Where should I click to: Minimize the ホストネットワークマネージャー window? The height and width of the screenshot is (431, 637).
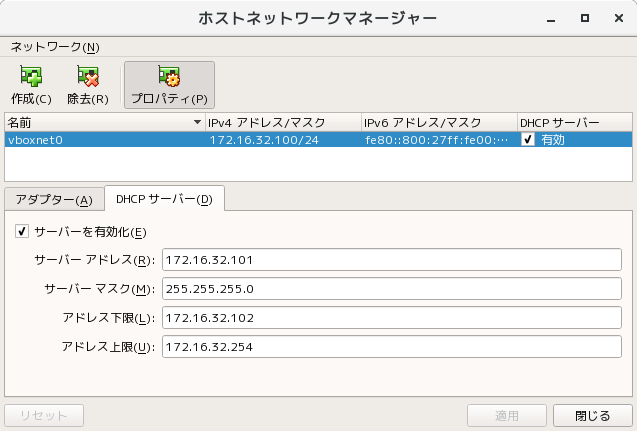click(551, 19)
